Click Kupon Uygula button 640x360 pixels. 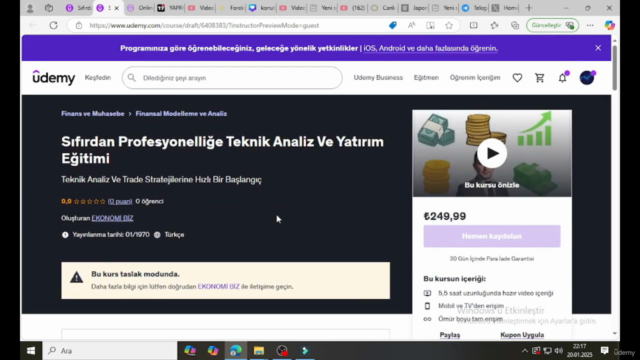[522, 335]
